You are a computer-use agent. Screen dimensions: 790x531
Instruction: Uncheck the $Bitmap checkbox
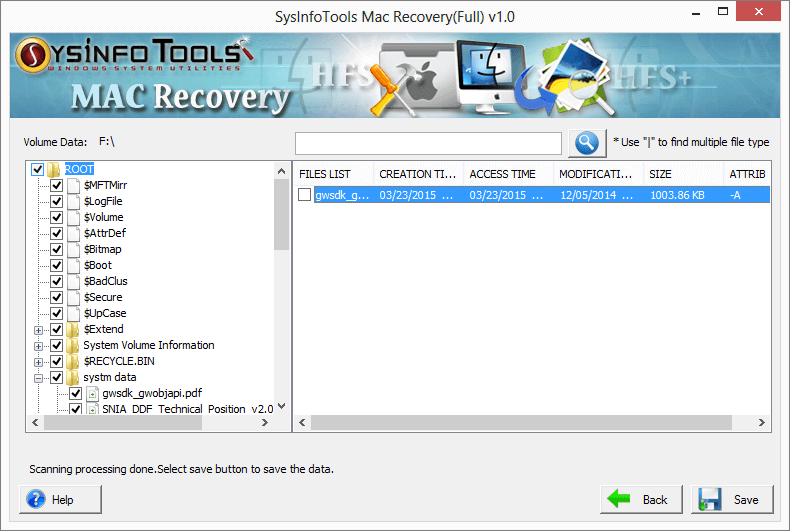pyautogui.click(x=56, y=249)
